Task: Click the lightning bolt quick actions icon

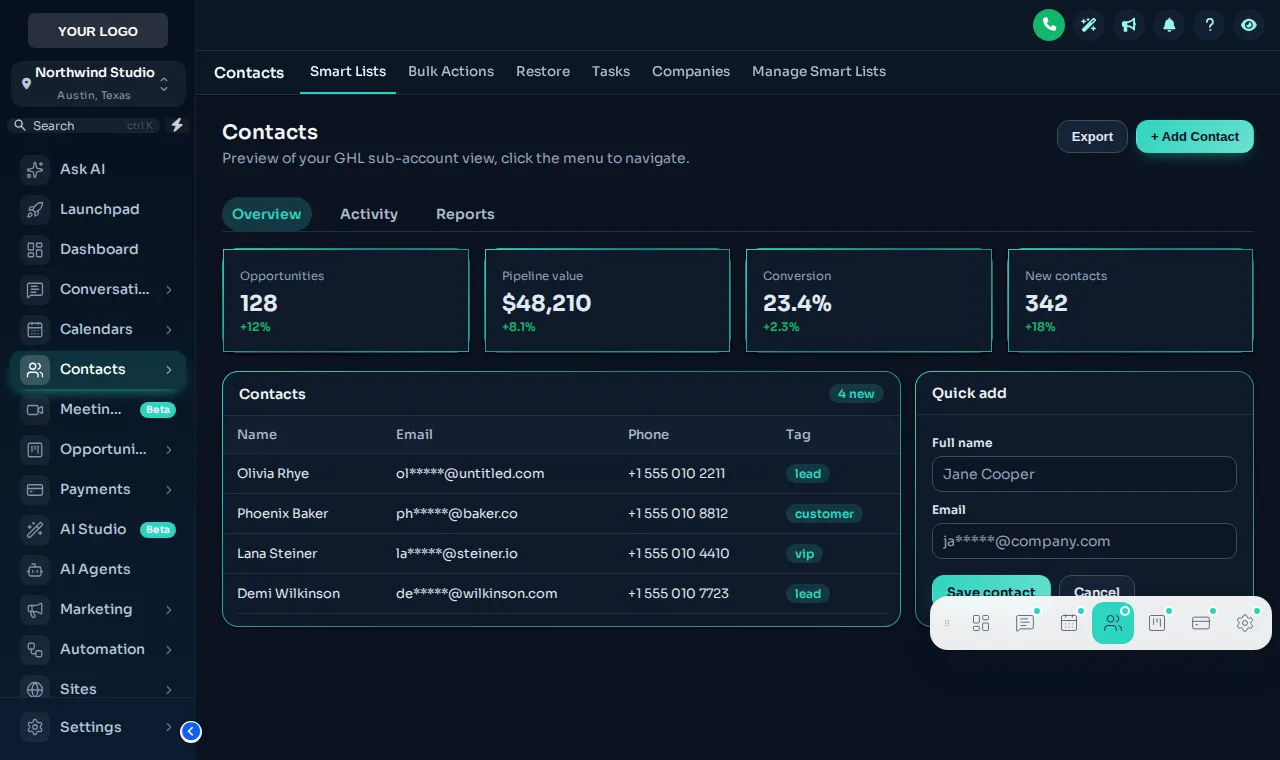Action: pos(177,125)
